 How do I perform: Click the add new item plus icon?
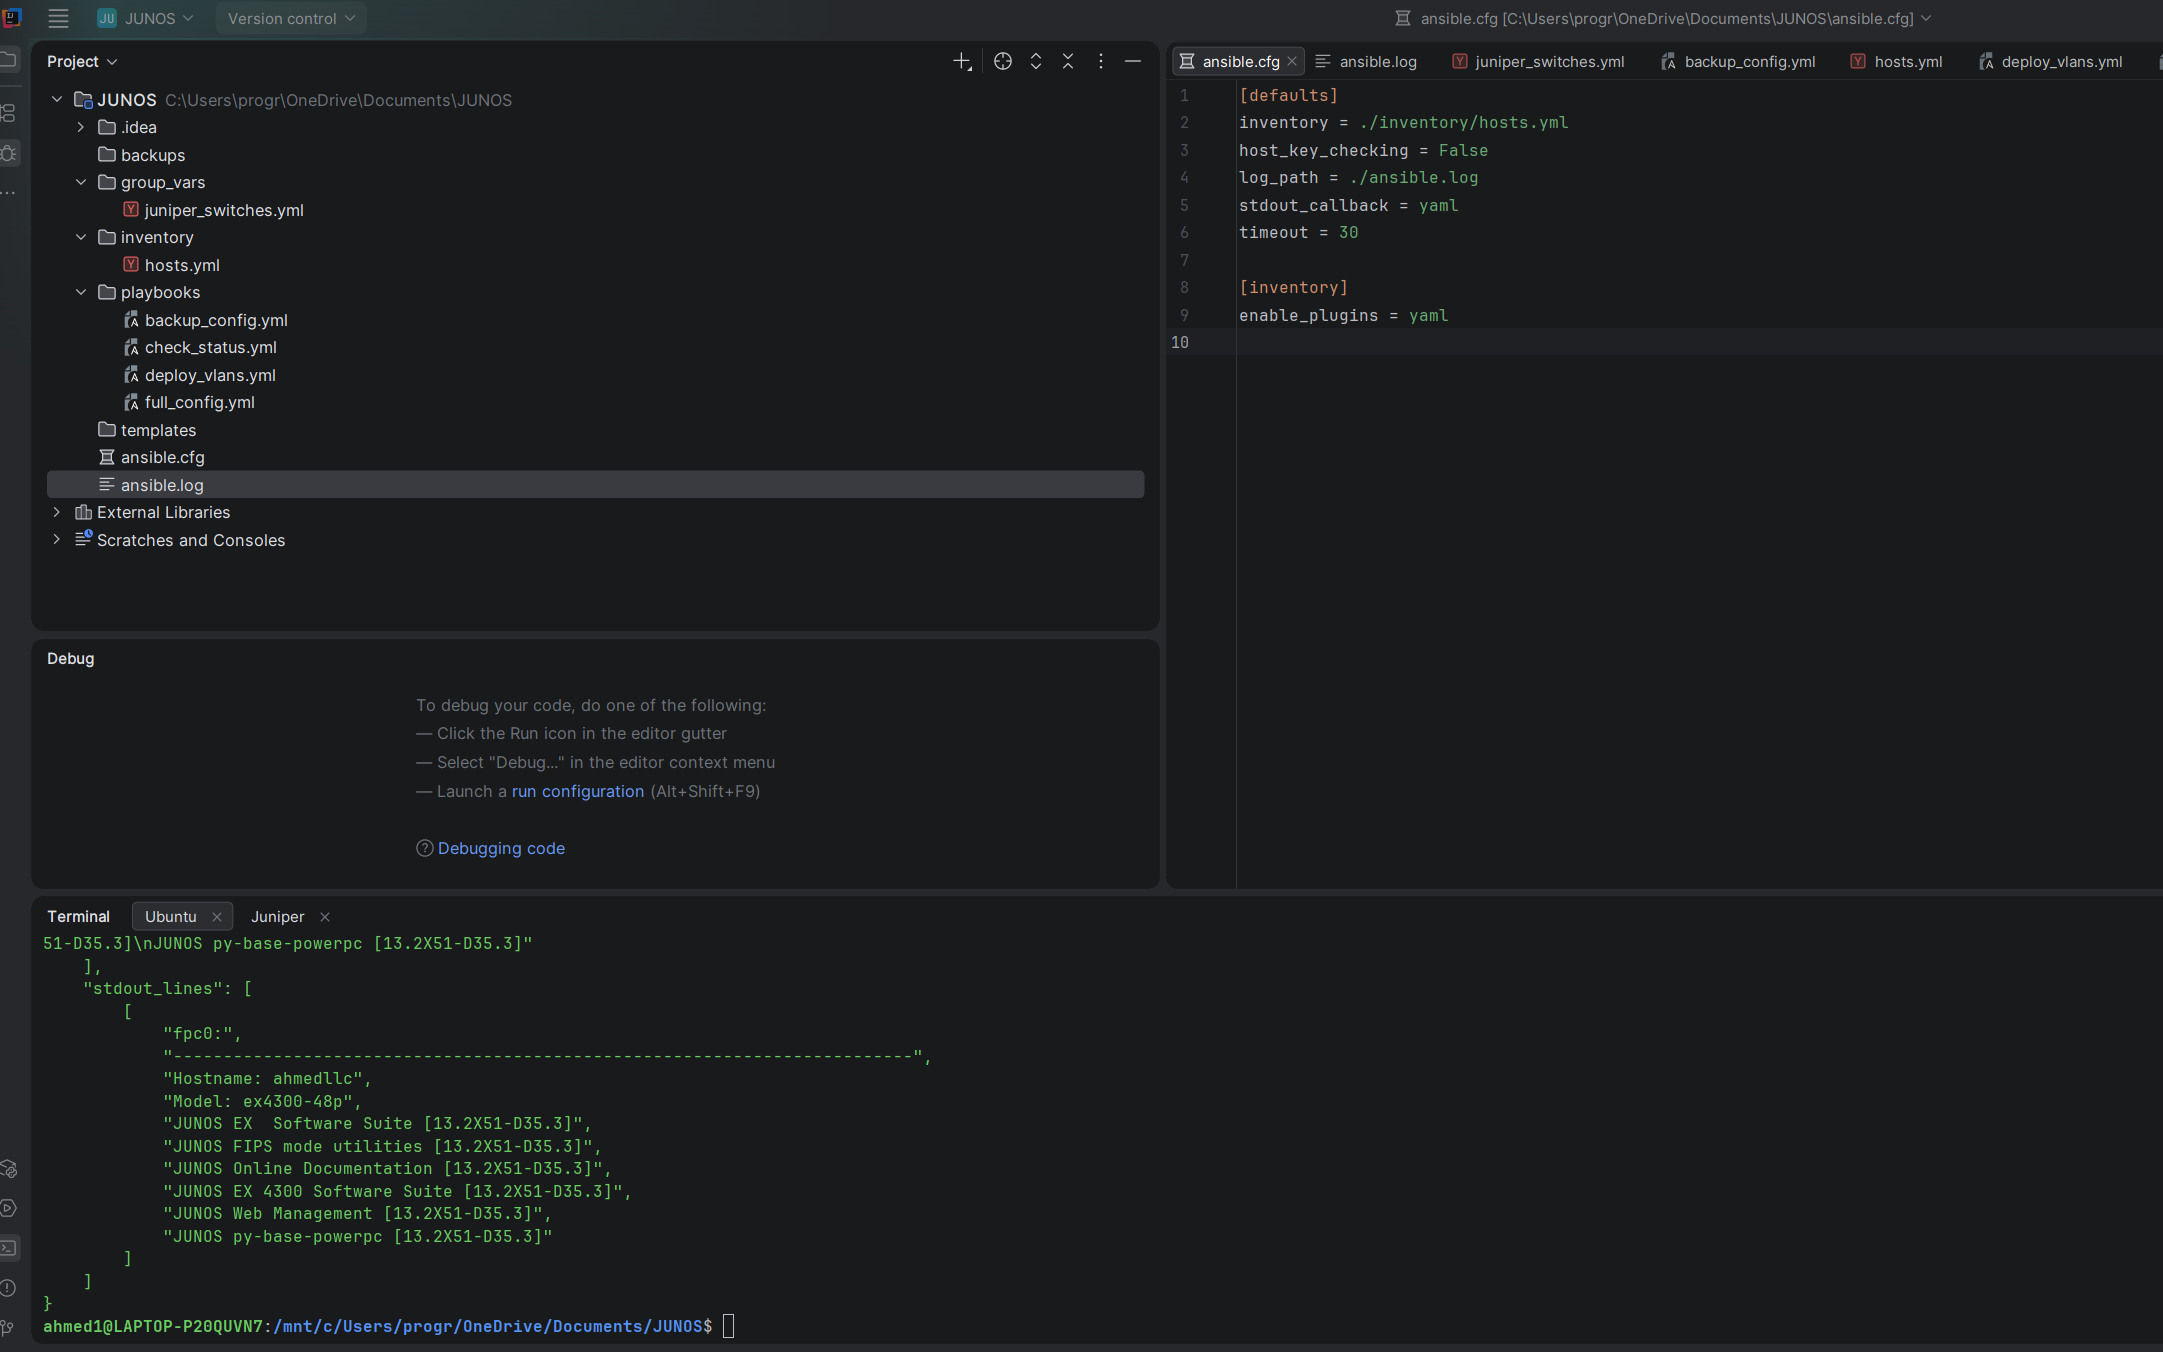click(x=961, y=61)
